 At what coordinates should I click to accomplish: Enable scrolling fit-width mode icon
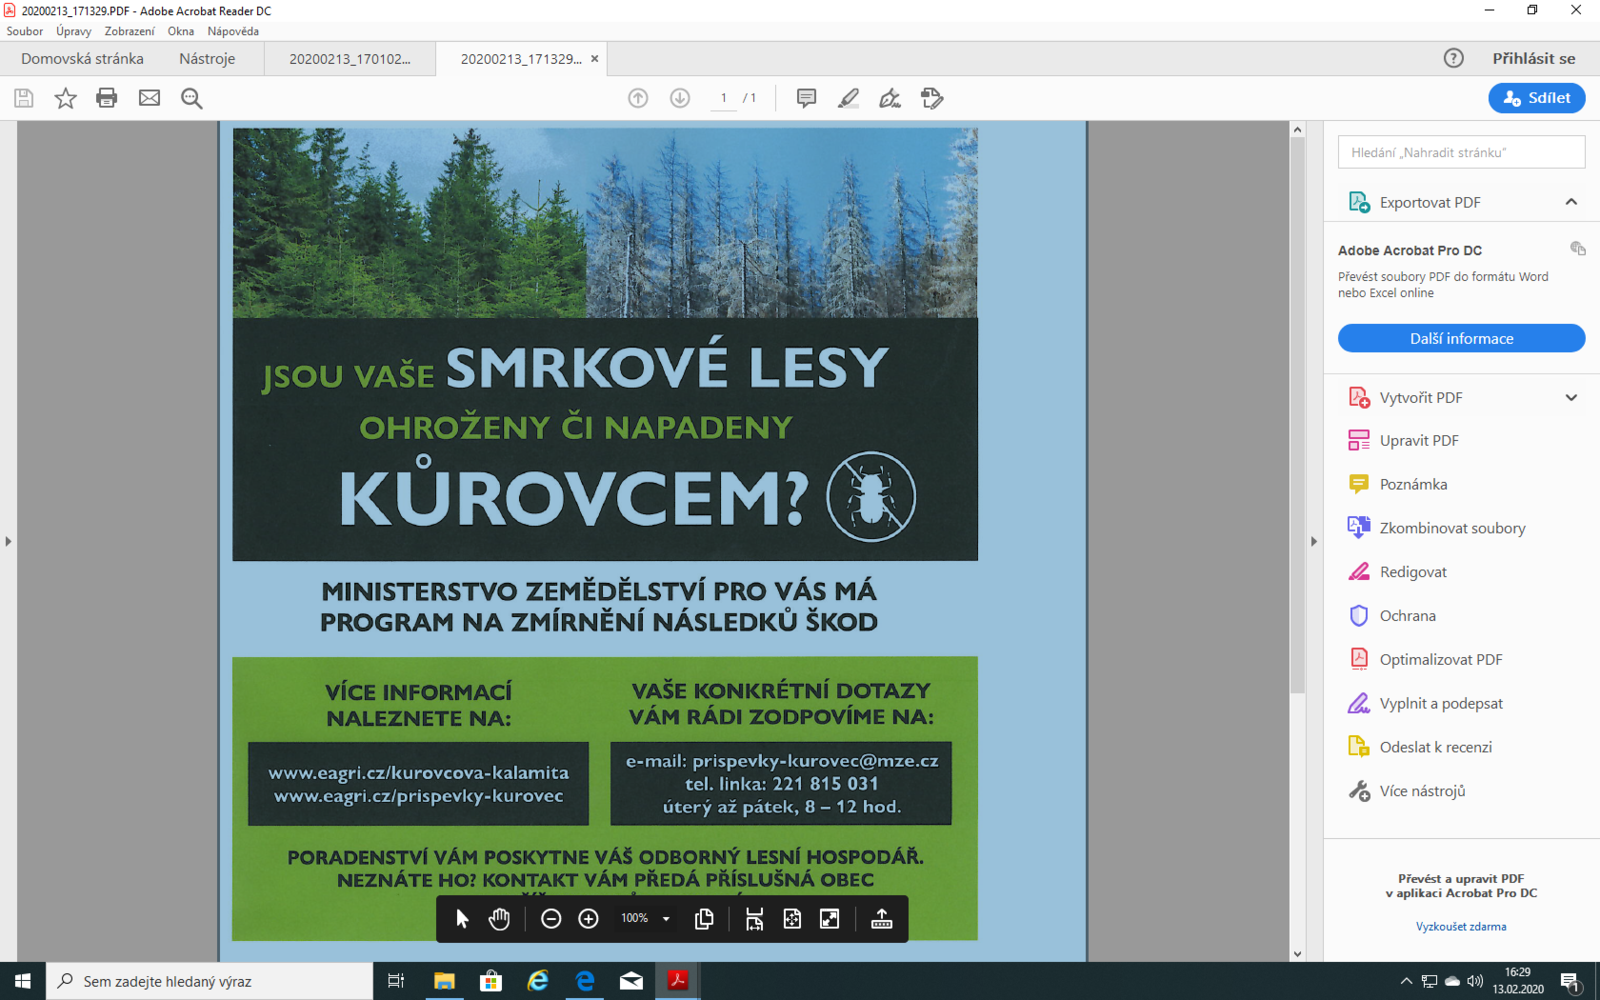(754, 919)
